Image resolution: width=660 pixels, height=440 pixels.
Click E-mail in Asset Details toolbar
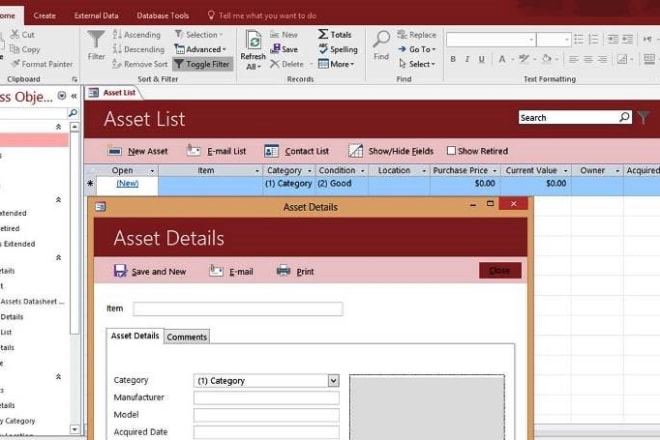231,272
